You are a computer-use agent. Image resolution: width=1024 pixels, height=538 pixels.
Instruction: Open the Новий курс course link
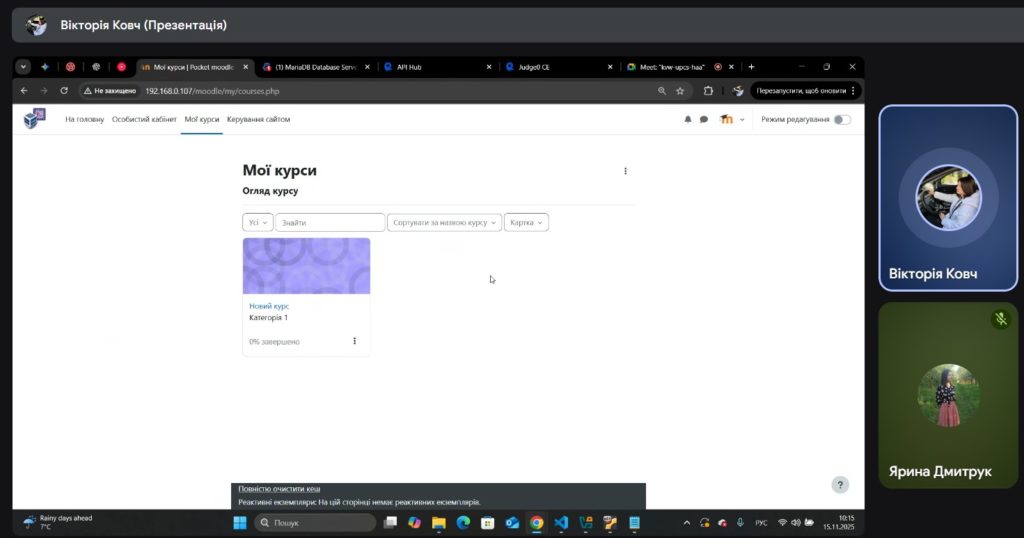(x=269, y=306)
